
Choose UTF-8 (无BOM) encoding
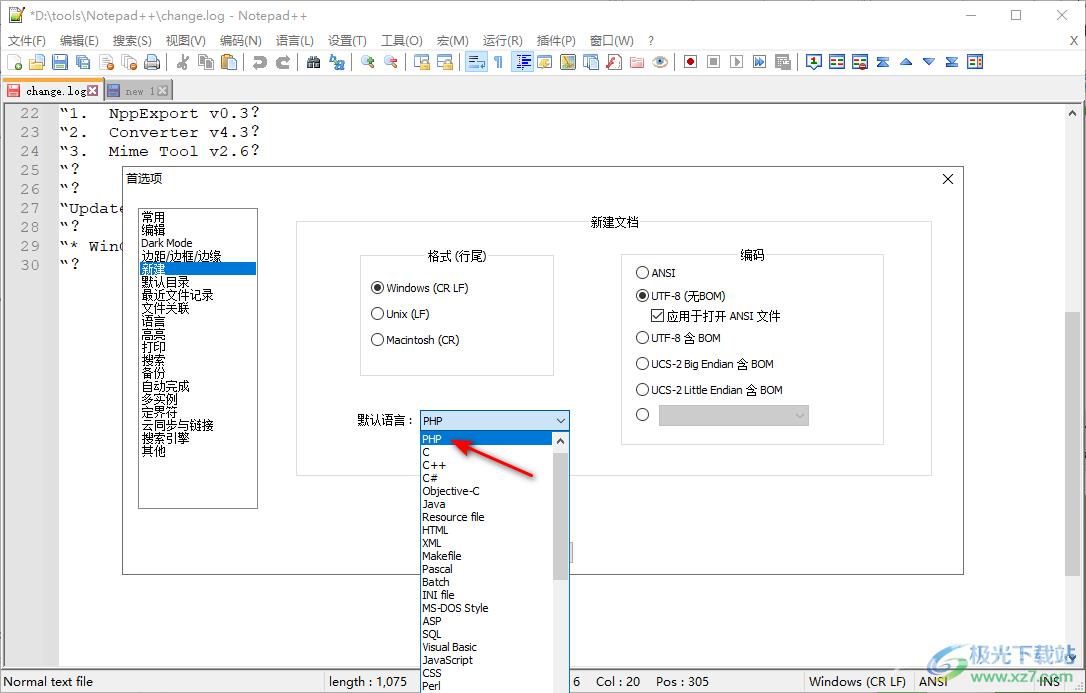(x=680, y=296)
